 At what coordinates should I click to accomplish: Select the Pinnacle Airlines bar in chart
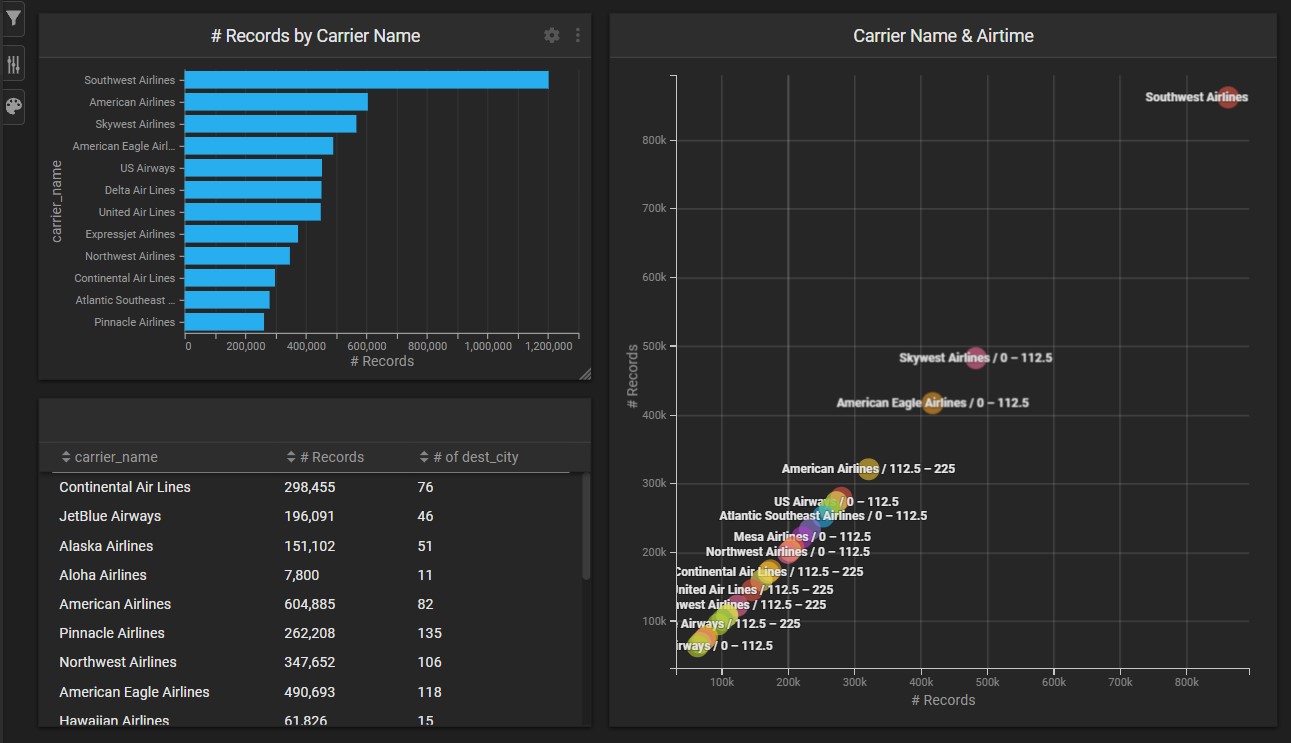click(224, 322)
